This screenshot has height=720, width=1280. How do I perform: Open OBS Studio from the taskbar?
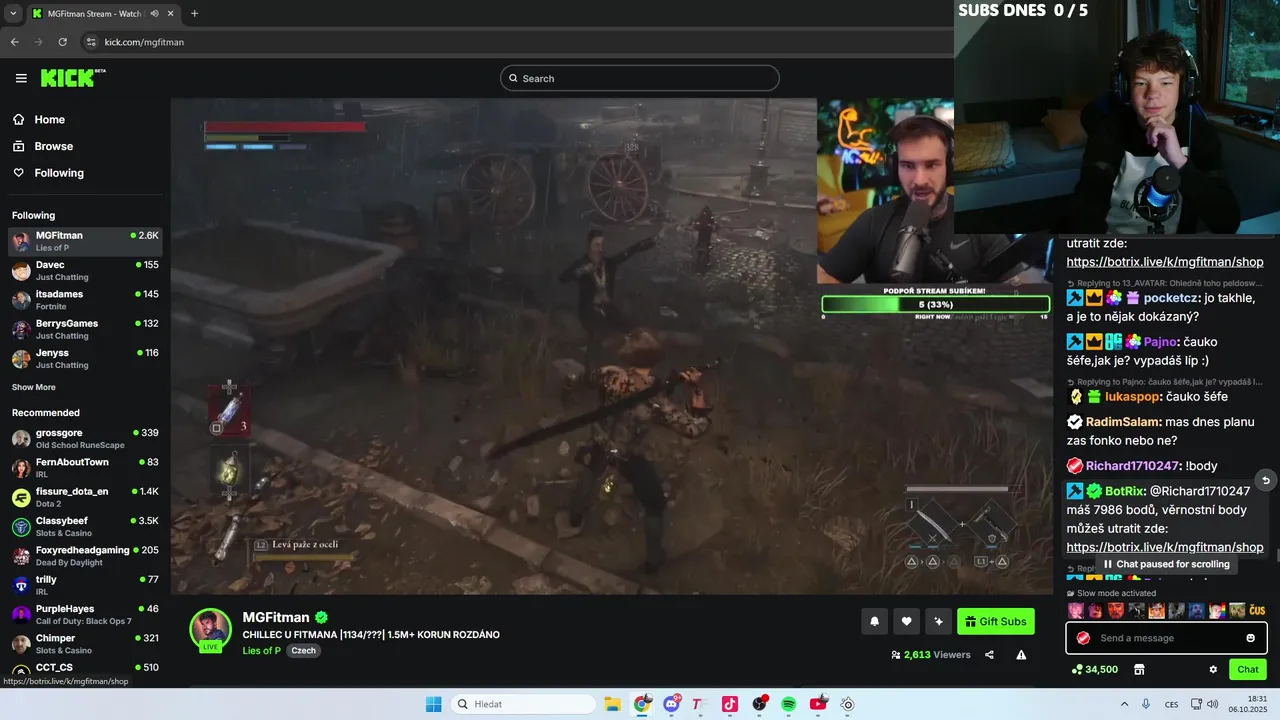(759, 704)
